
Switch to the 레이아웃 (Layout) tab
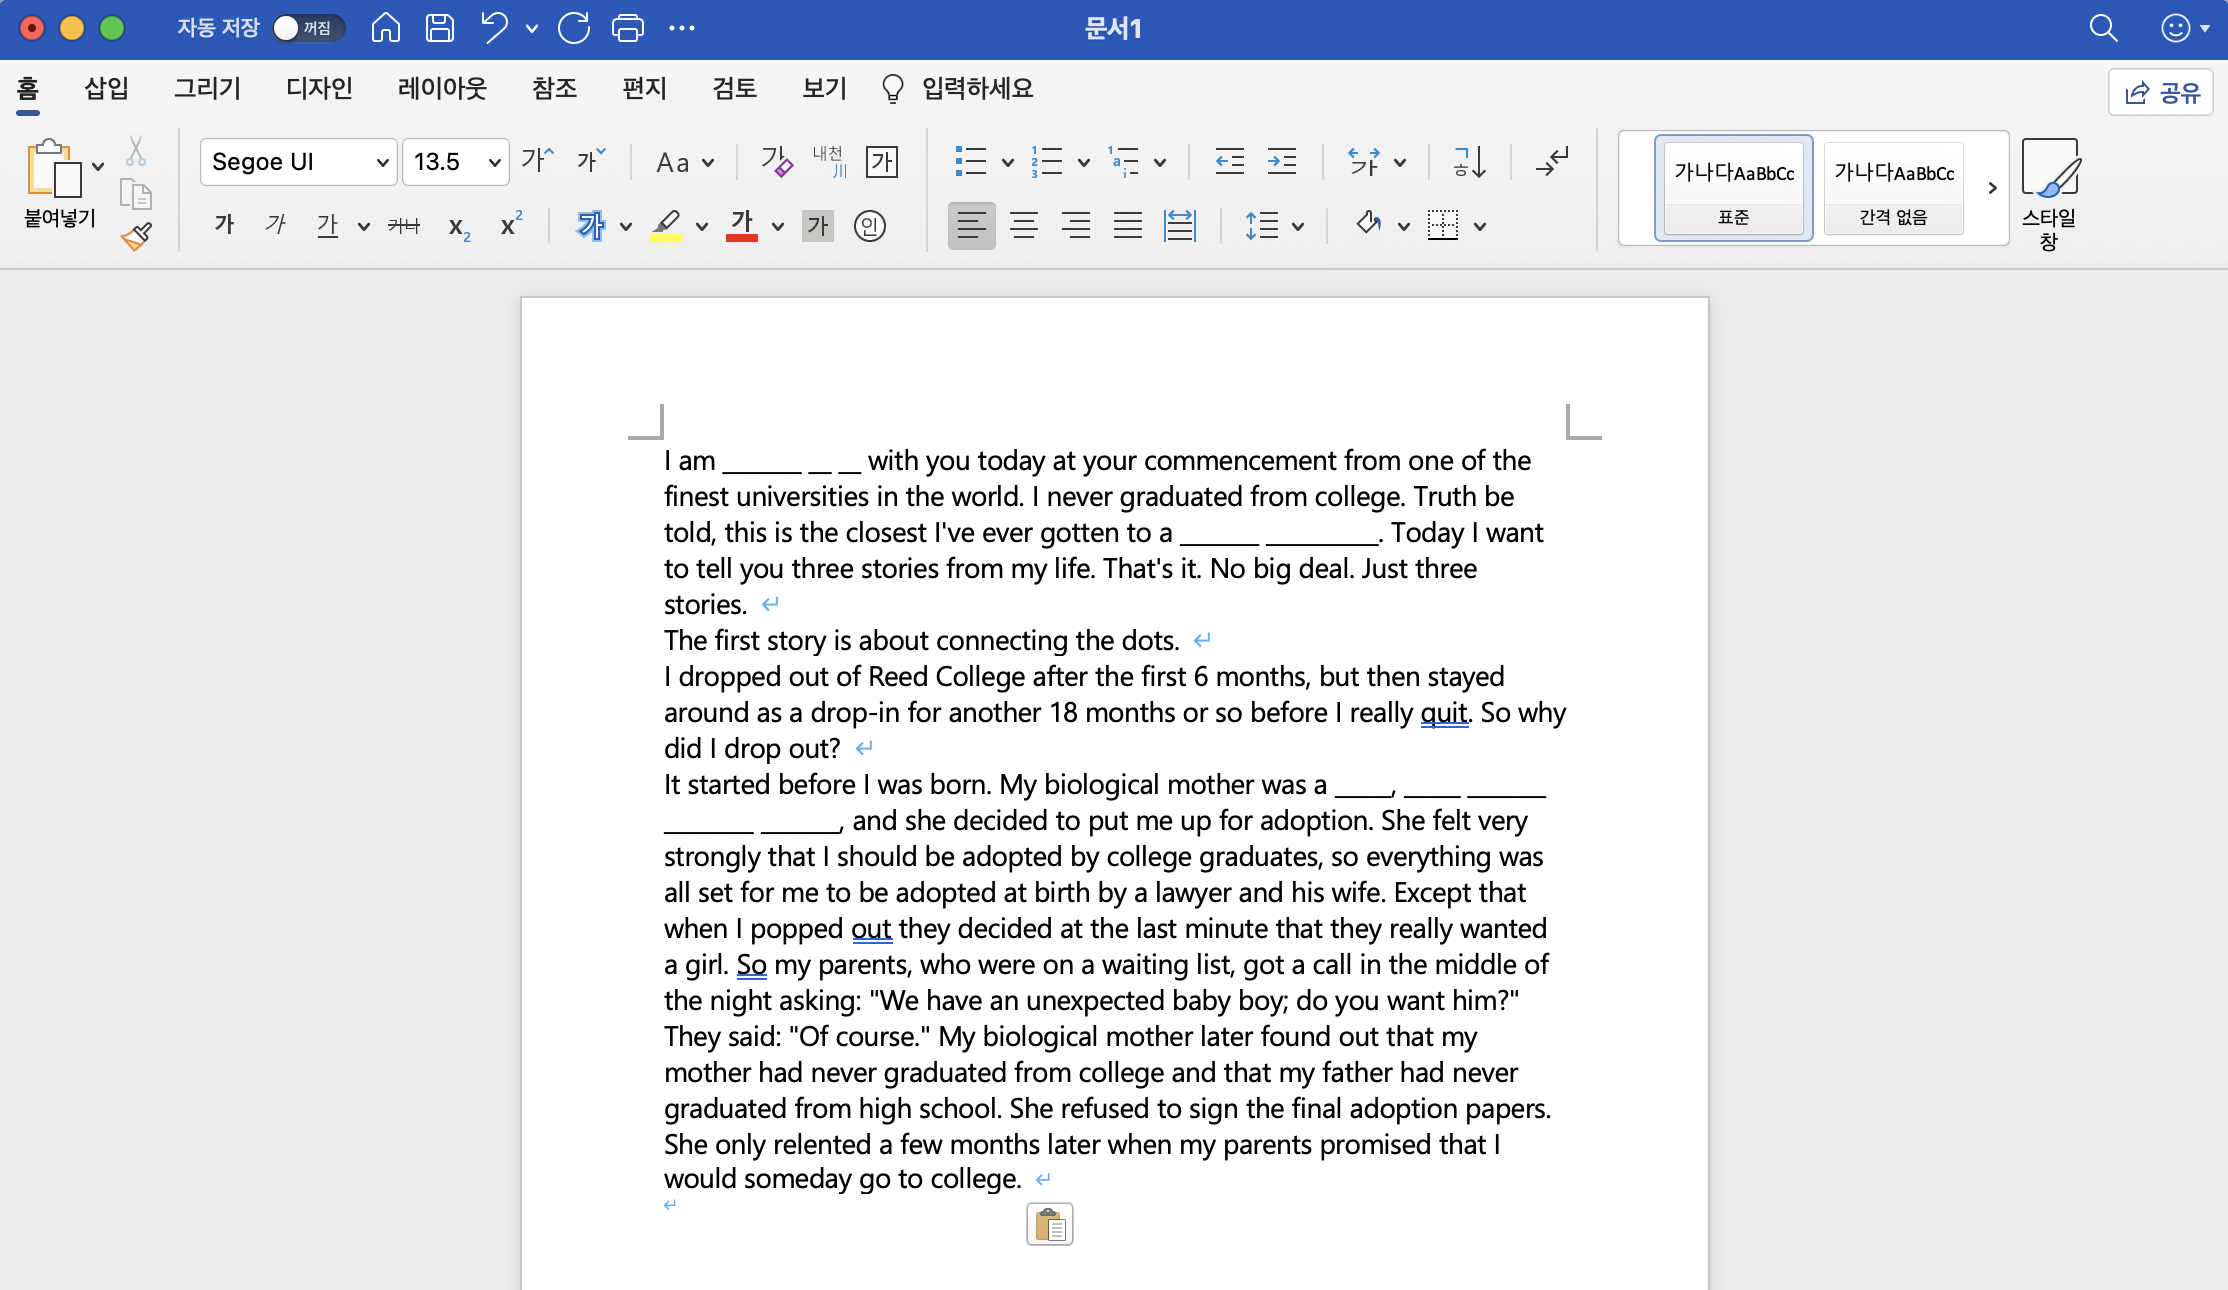point(441,89)
